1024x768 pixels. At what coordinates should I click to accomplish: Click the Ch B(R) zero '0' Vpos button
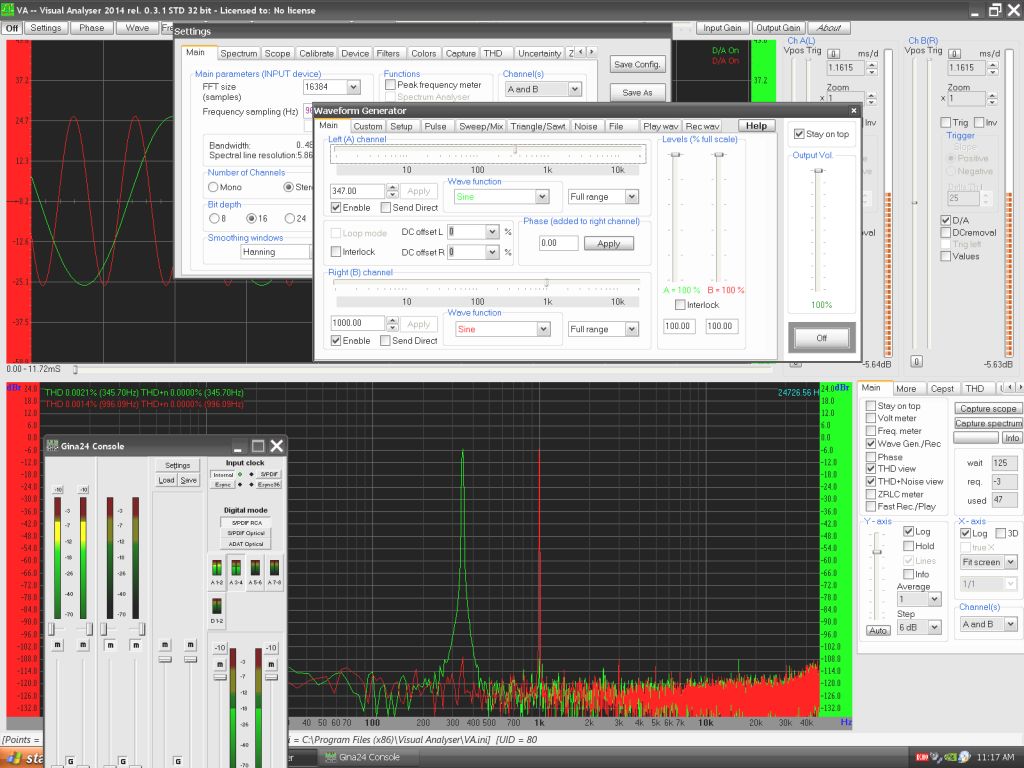click(955, 54)
